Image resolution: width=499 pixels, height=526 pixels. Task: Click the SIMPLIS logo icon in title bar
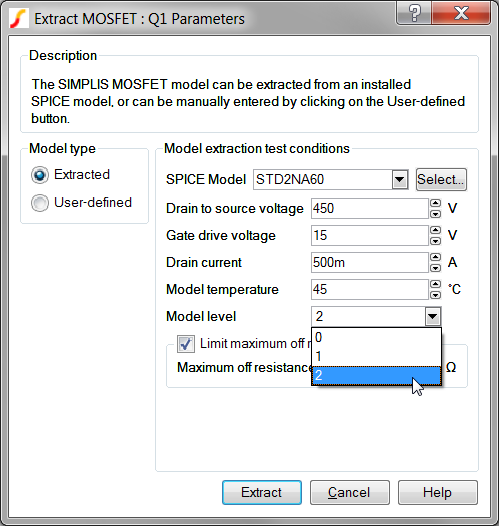[18, 18]
